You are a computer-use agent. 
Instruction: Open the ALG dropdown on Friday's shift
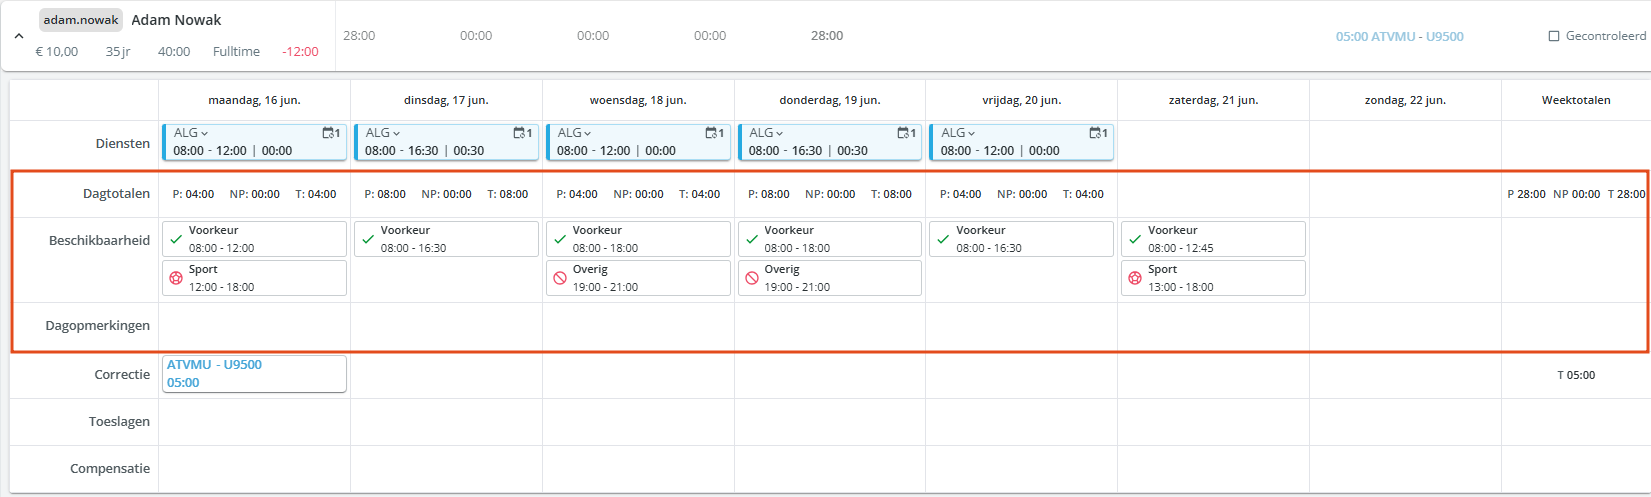pos(959,133)
